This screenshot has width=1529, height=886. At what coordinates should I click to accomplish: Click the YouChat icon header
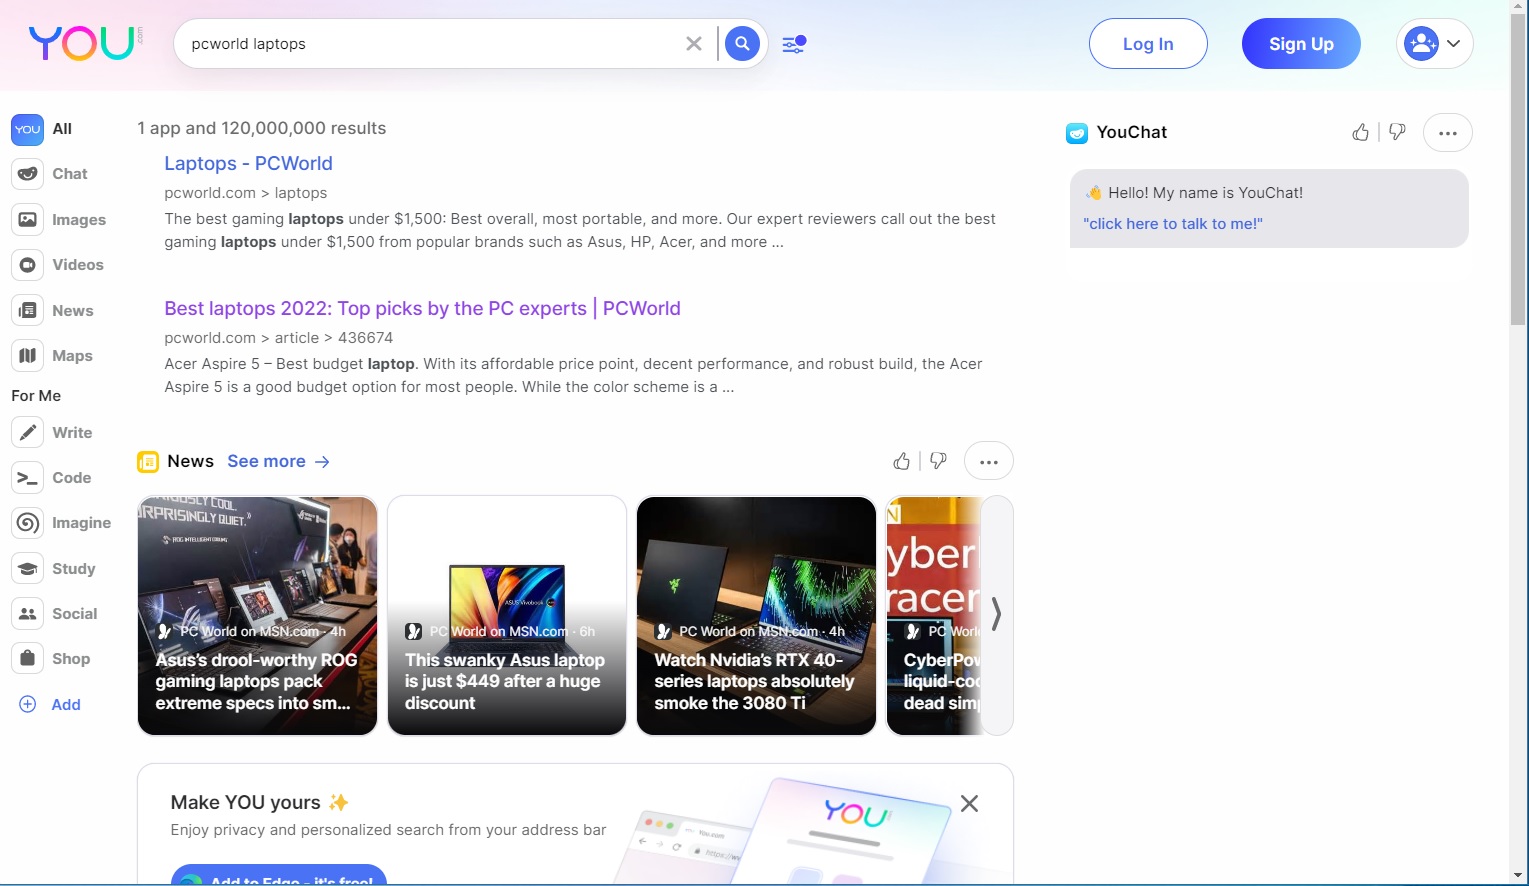tap(1077, 133)
